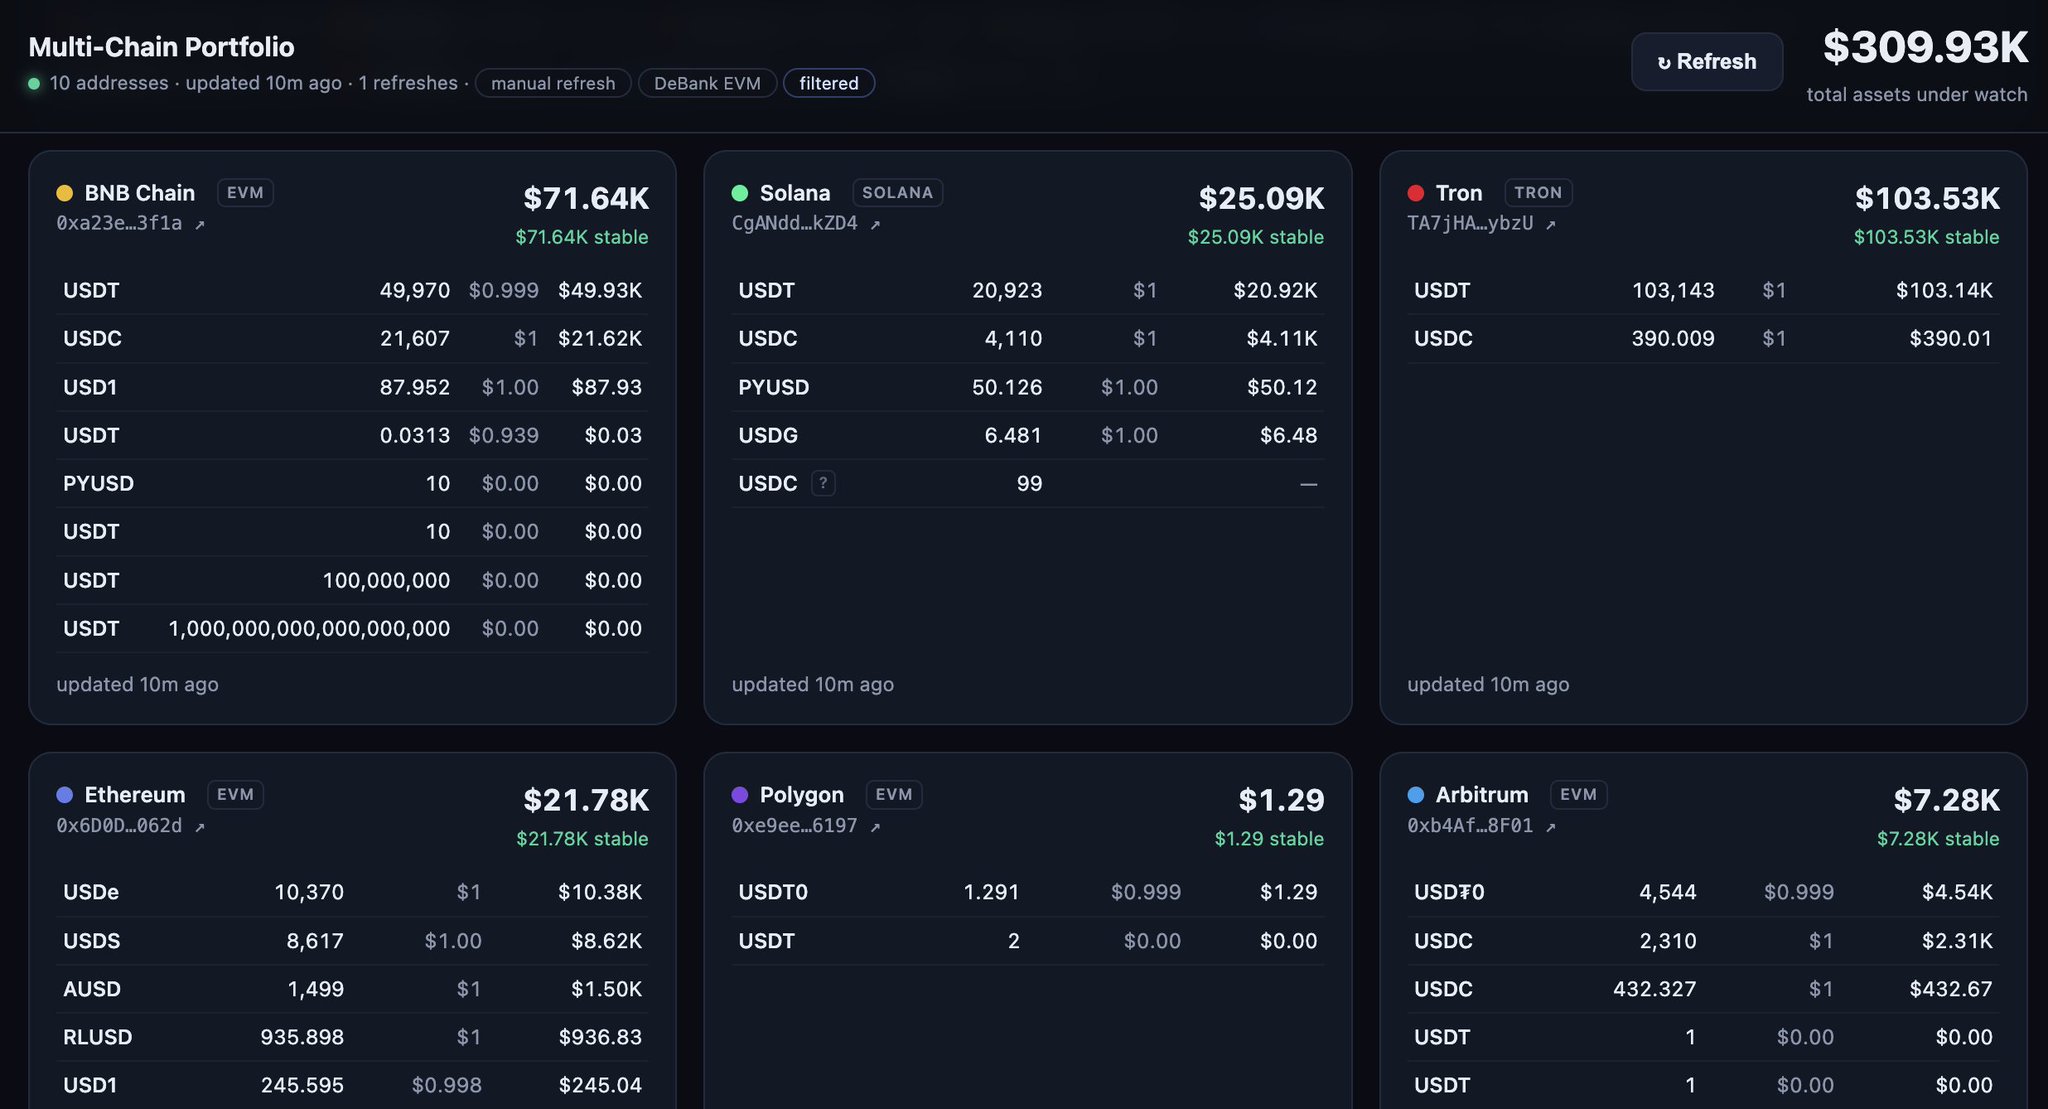
Task: Click the Solana green dot indicator
Action: [740, 193]
